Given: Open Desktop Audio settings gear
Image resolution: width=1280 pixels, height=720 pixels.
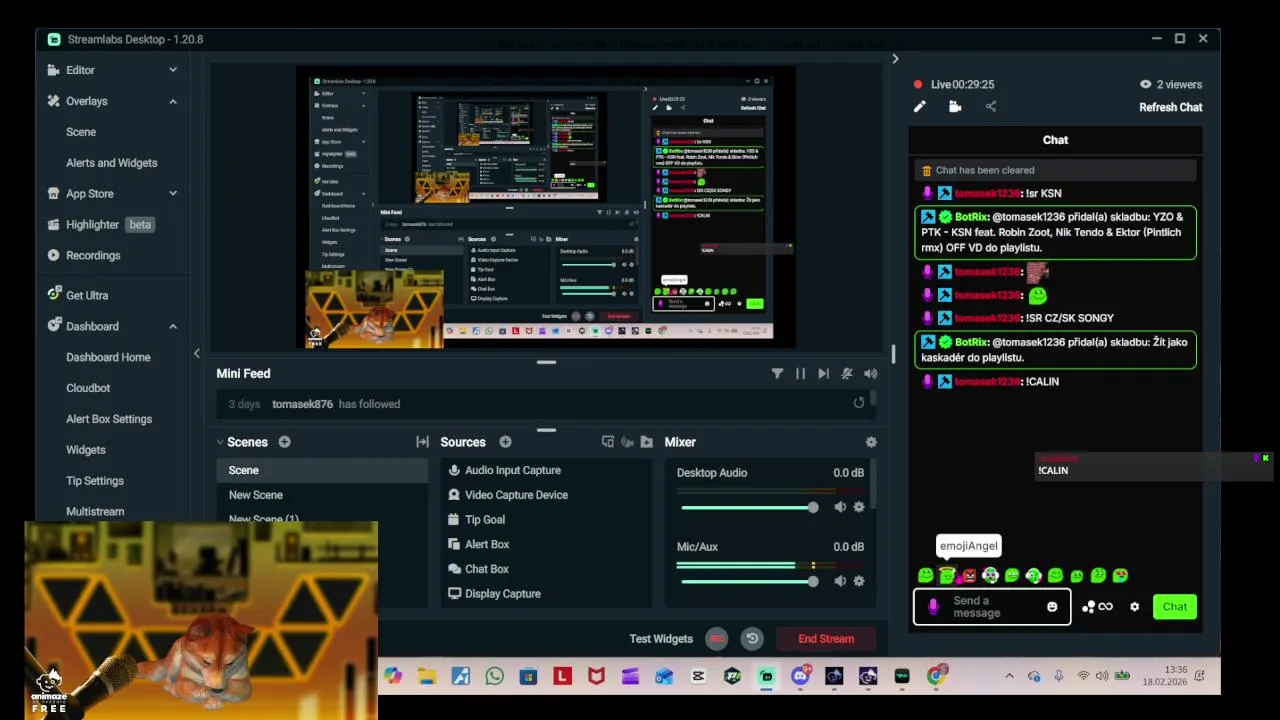Looking at the screenshot, I should [x=858, y=507].
